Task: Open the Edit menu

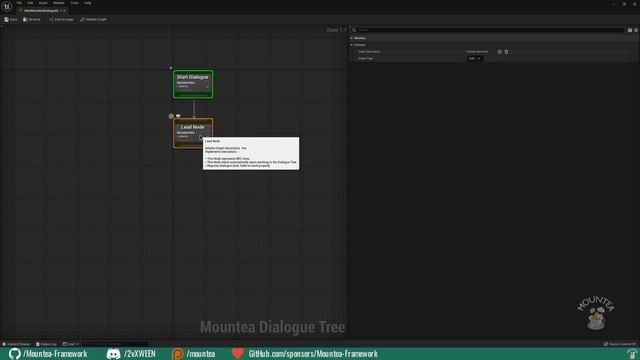Action: [30, 3]
